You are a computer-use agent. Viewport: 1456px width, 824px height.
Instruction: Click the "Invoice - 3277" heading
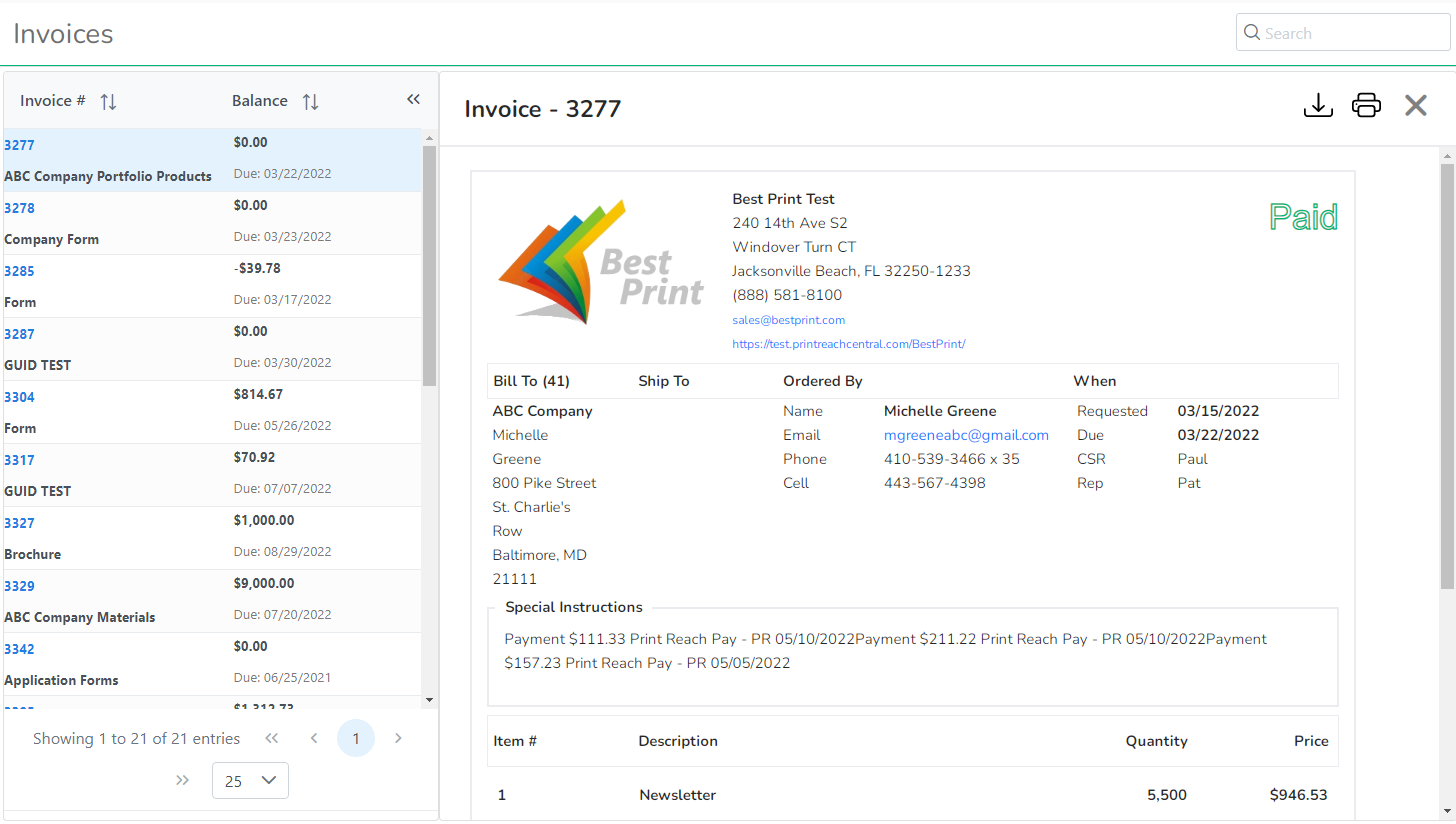tap(543, 109)
